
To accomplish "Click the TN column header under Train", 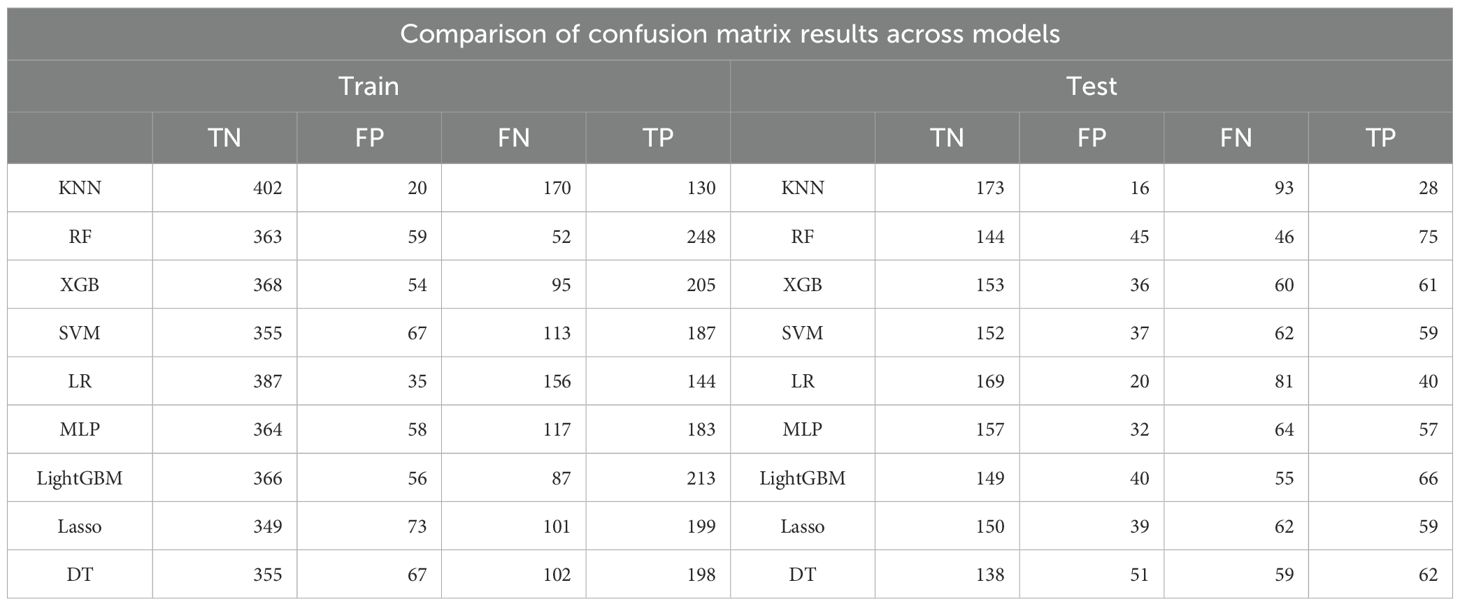I will pos(225,138).
